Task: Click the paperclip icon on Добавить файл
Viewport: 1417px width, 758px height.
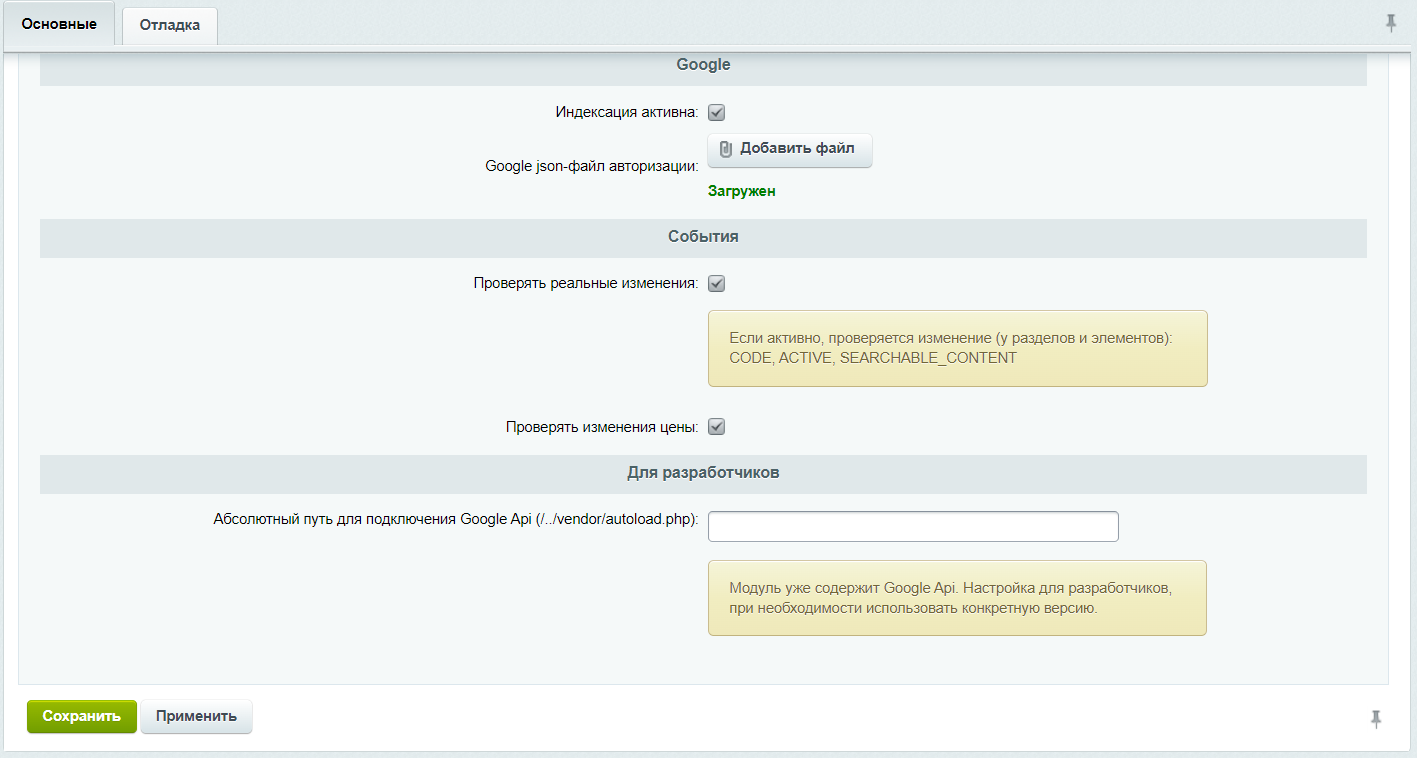Action: pos(726,150)
